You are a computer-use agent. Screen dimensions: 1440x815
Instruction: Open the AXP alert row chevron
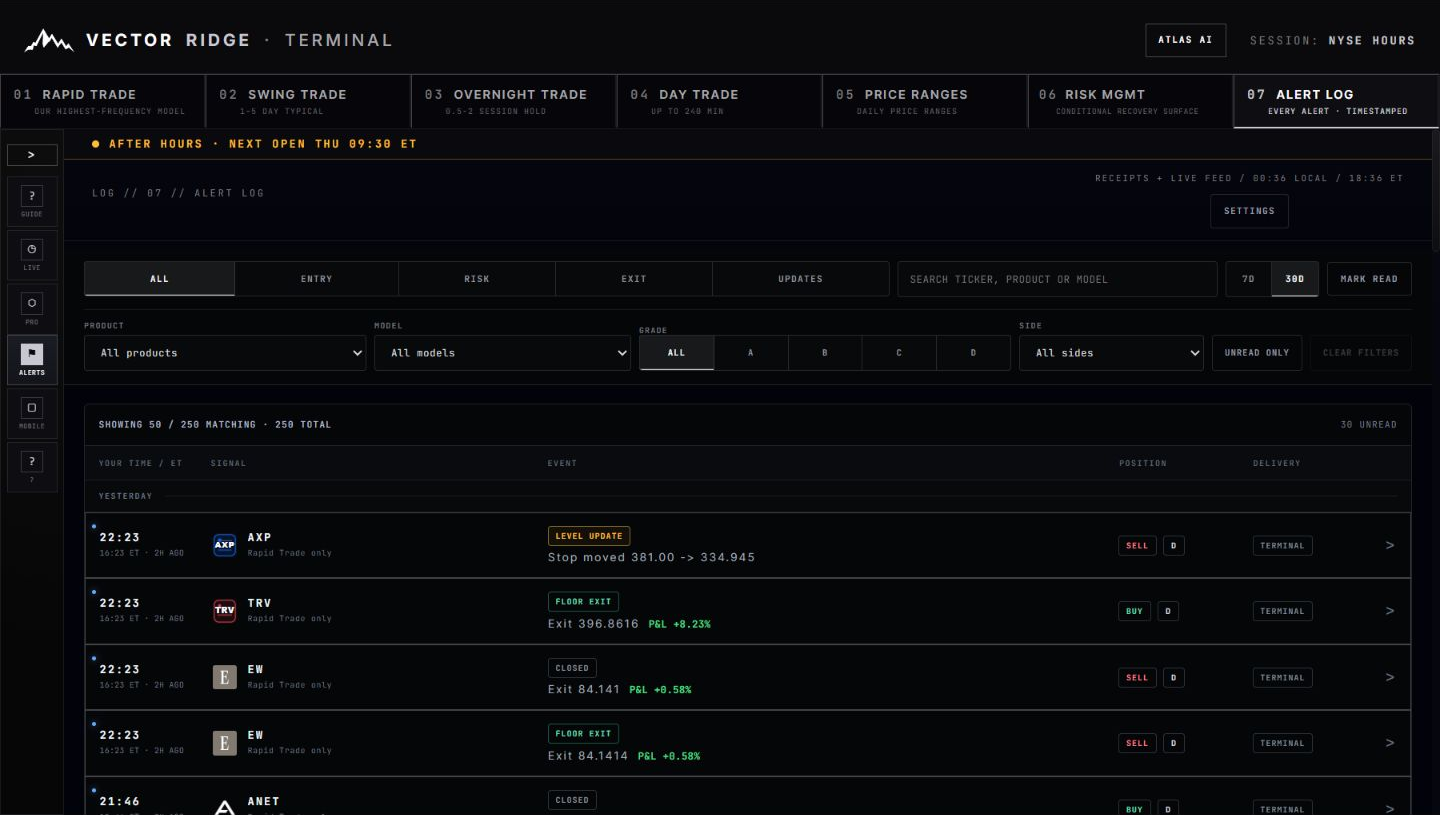(1390, 545)
